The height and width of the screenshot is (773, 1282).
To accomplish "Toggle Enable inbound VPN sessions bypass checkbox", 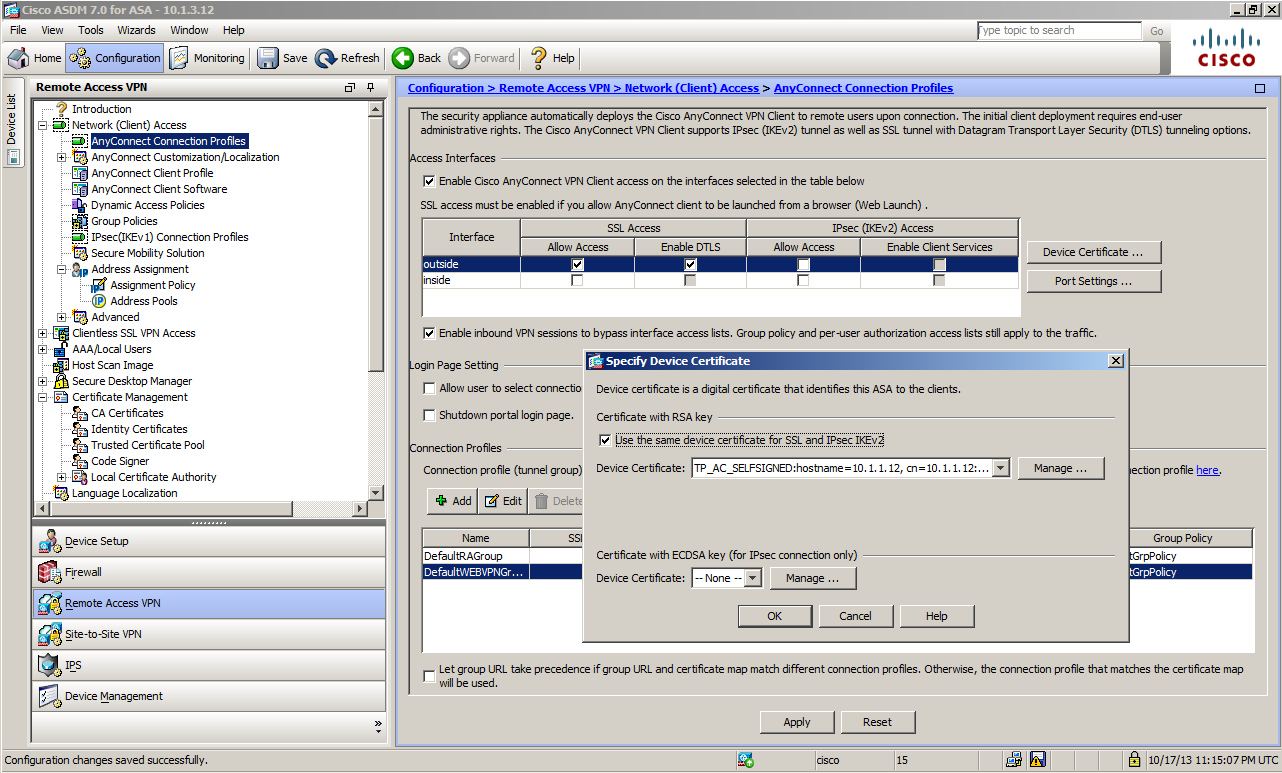I will [x=429, y=333].
